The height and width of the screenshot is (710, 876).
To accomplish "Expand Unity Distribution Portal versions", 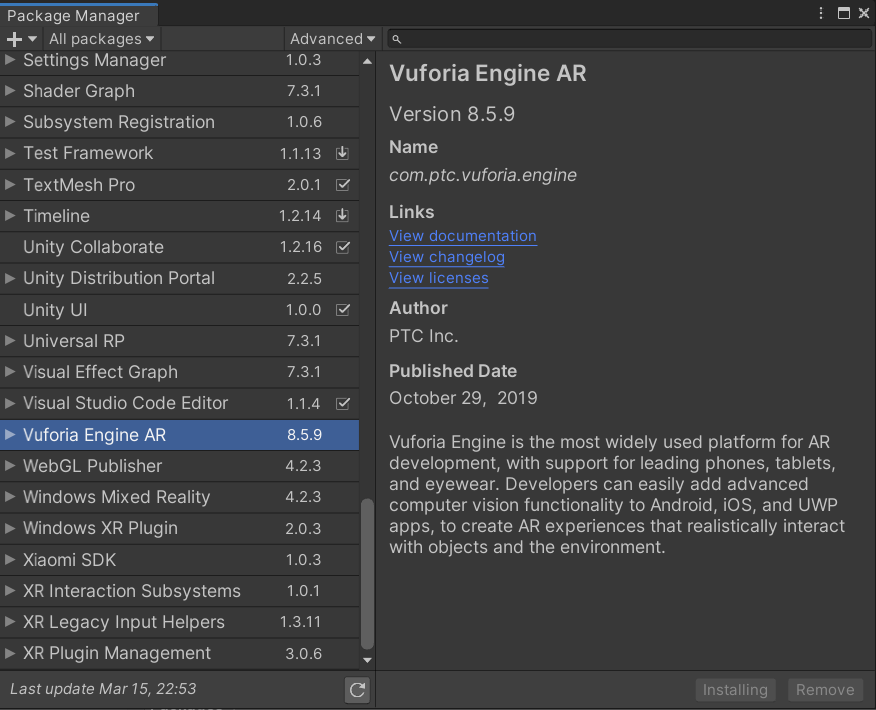I will [9, 278].
